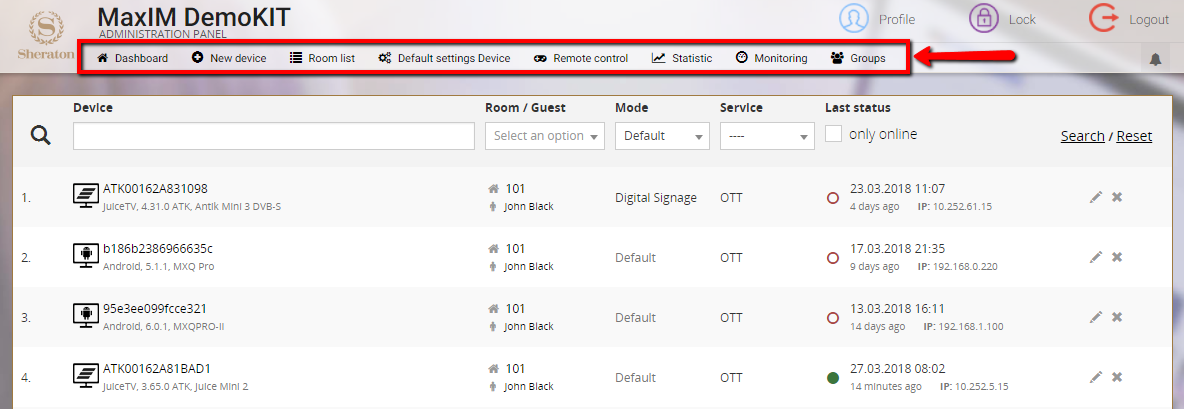Click timestamp 17.03.2018 21:35
This screenshot has height=409, width=1184.
897,248
